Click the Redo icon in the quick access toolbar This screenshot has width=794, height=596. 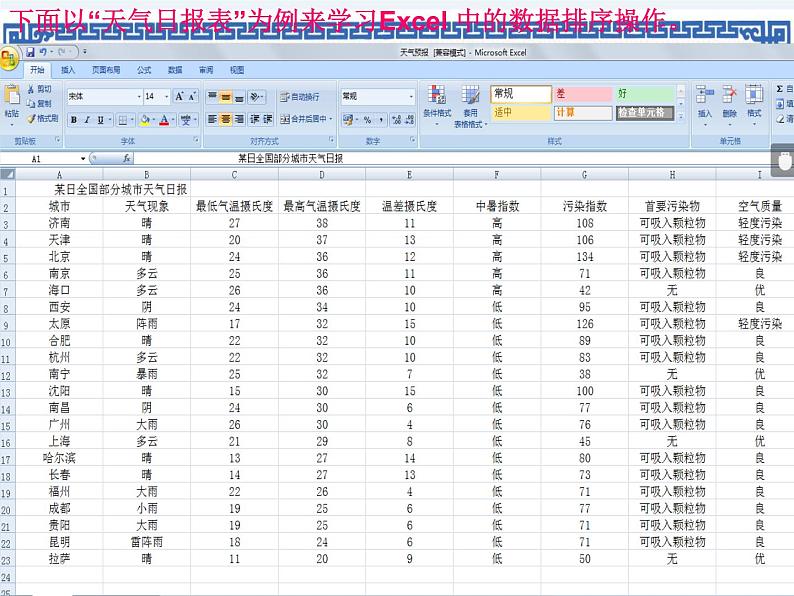tap(62, 52)
